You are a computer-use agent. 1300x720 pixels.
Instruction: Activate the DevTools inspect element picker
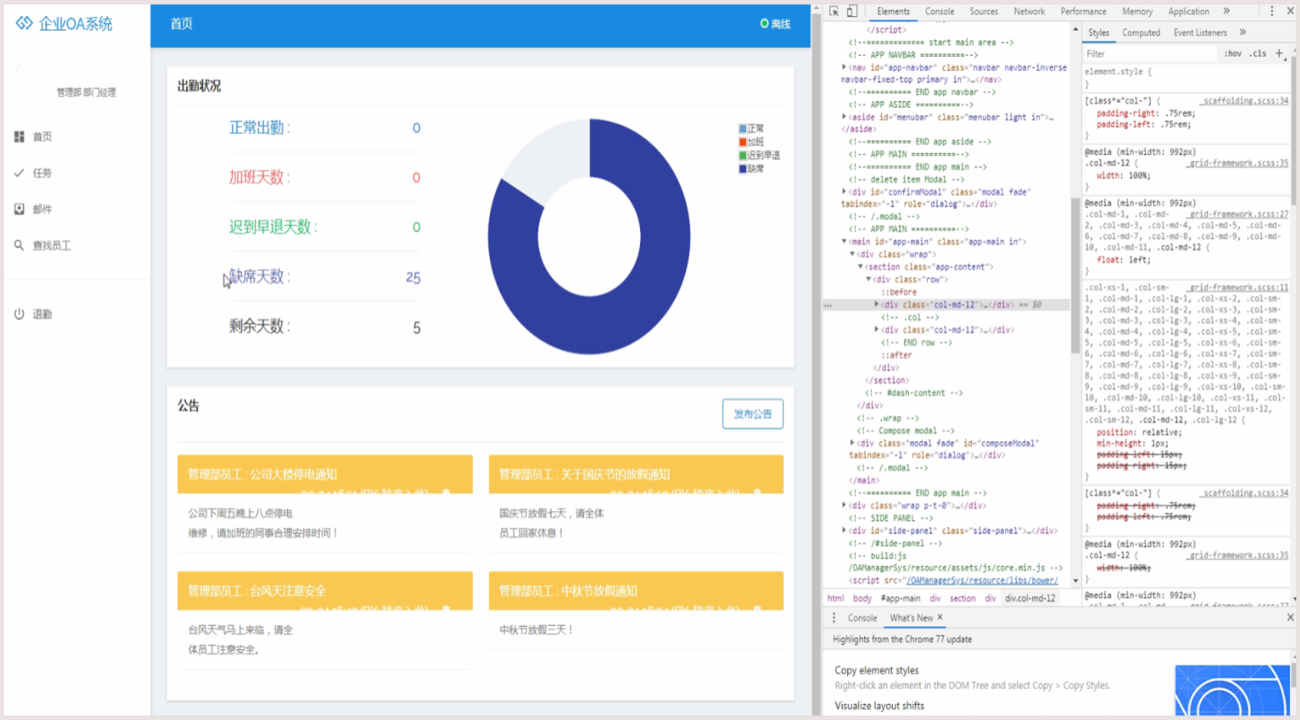pos(834,12)
